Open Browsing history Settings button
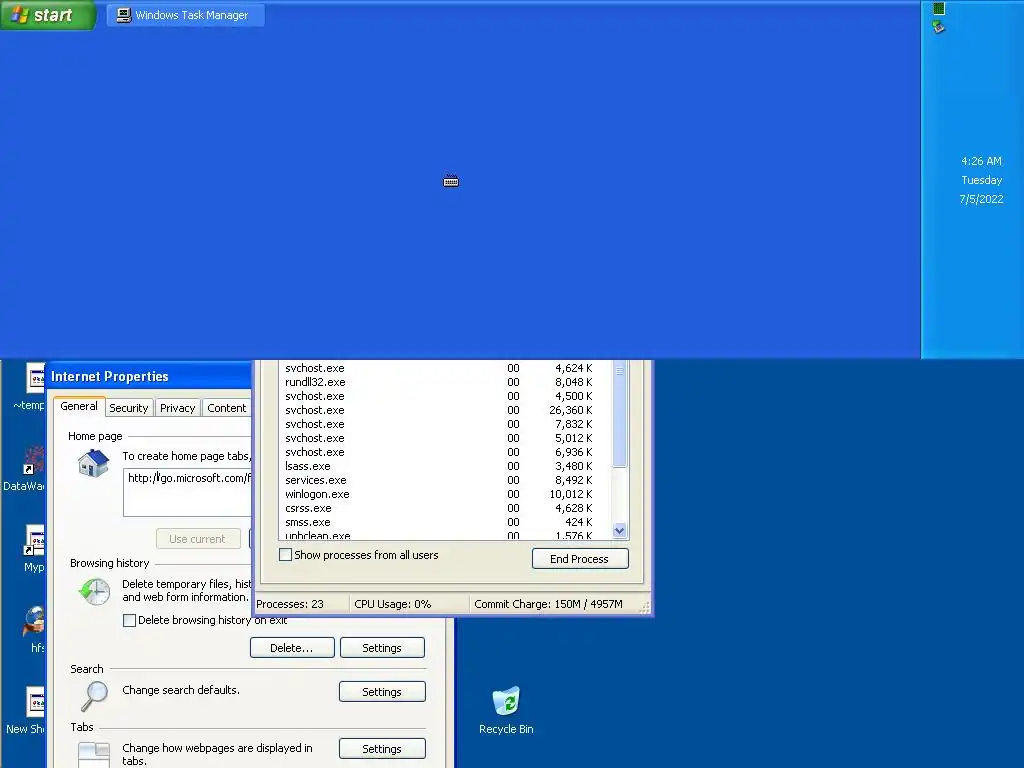Viewport: 1024px width, 768px height. (382, 648)
